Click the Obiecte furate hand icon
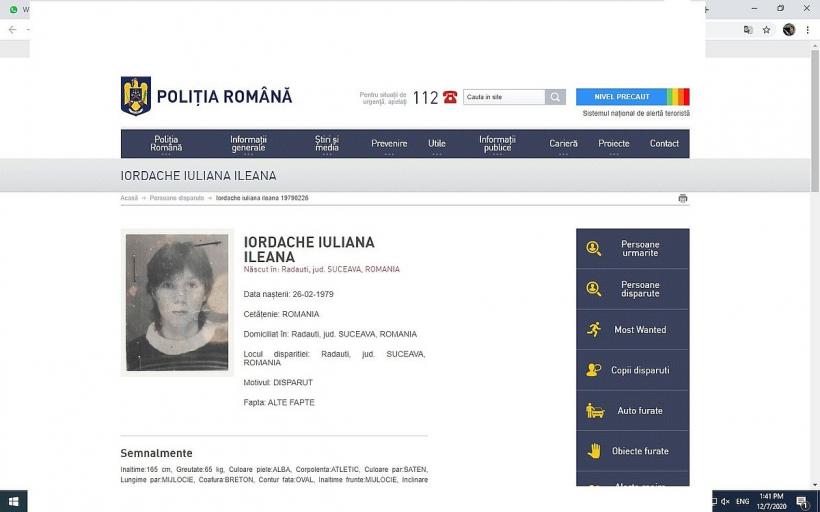 pyautogui.click(x=594, y=451)
